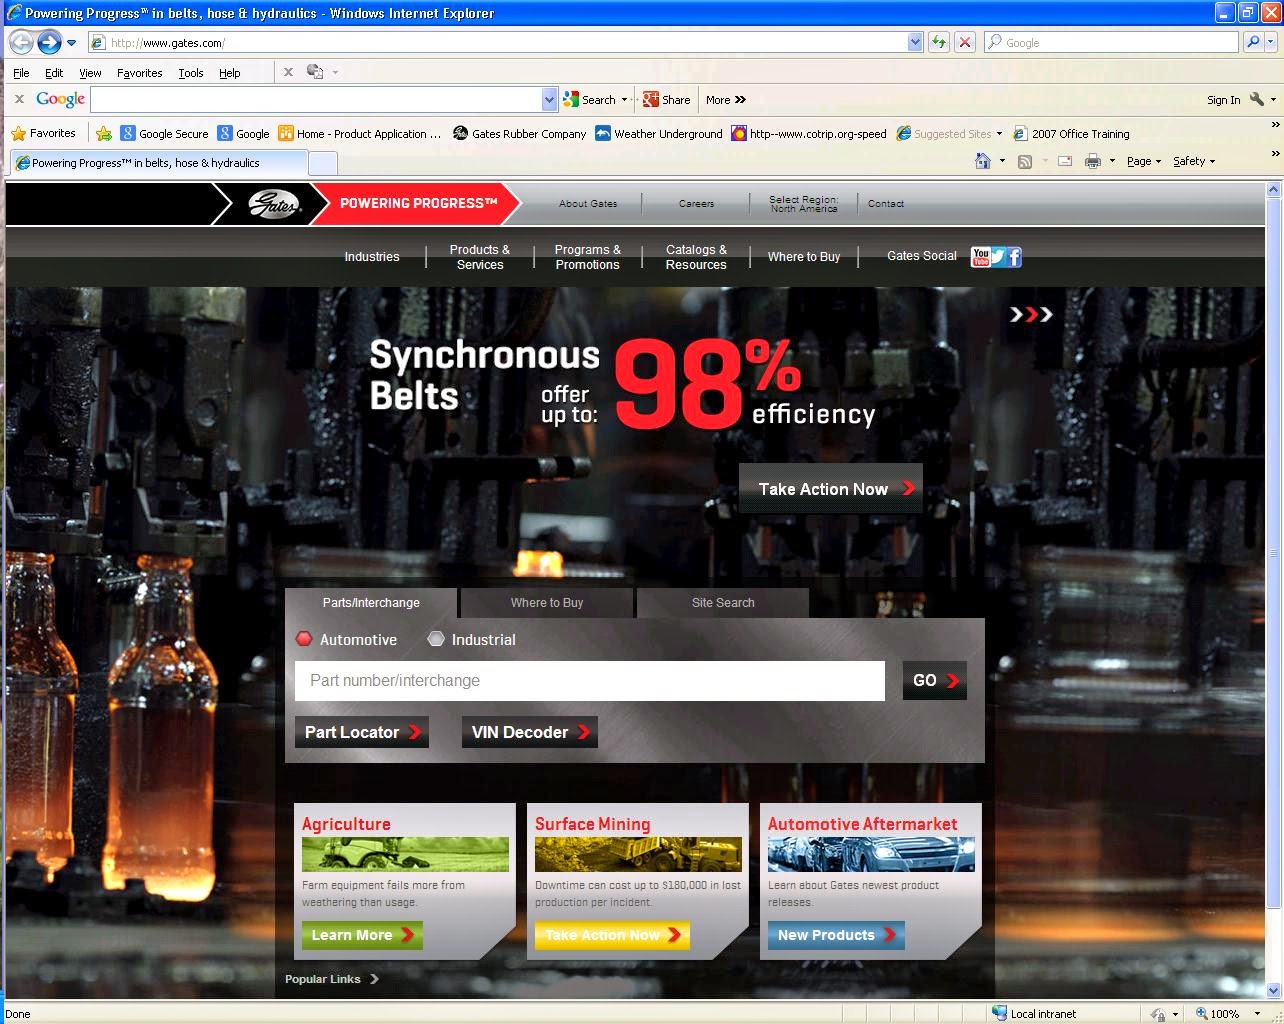Viewport: 1284px width, 1024px height.
Task: Open the Tools menu
Action: [191, 73]
